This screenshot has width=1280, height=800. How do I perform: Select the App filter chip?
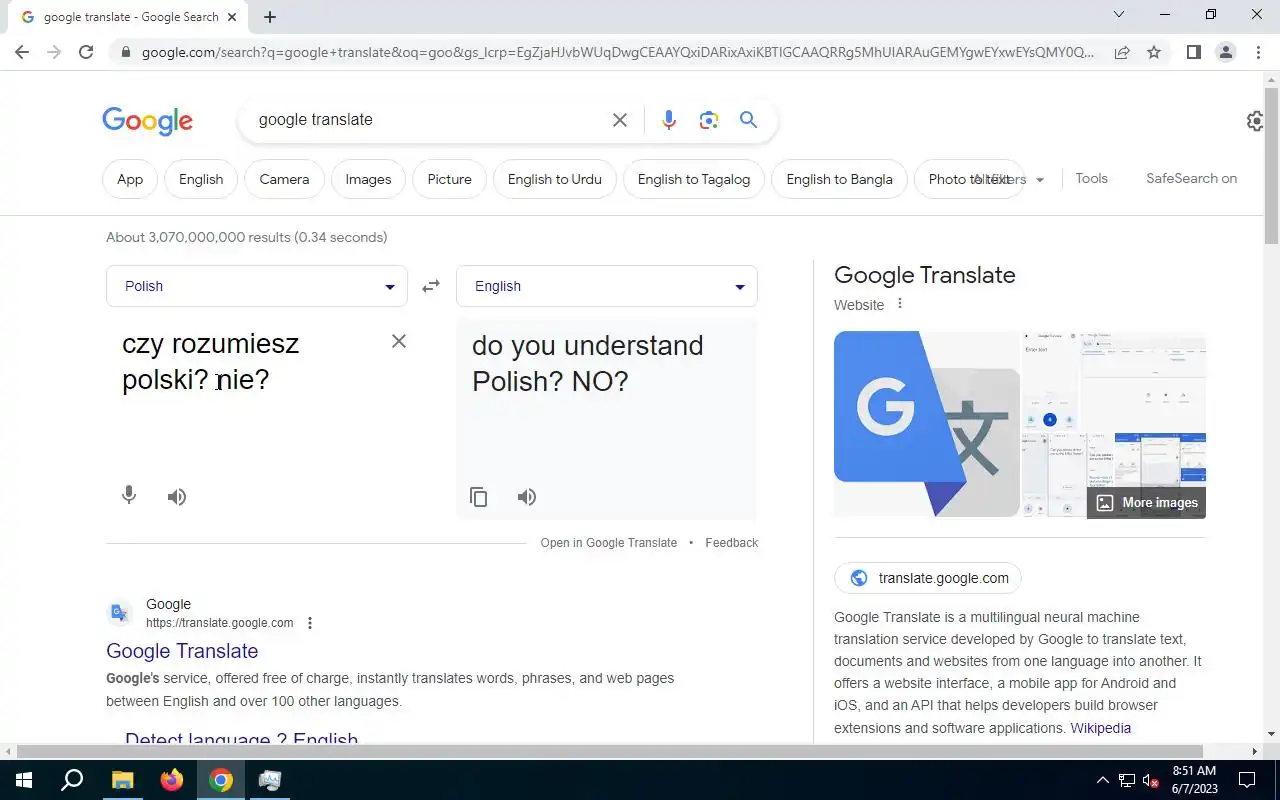click(130, 179)
